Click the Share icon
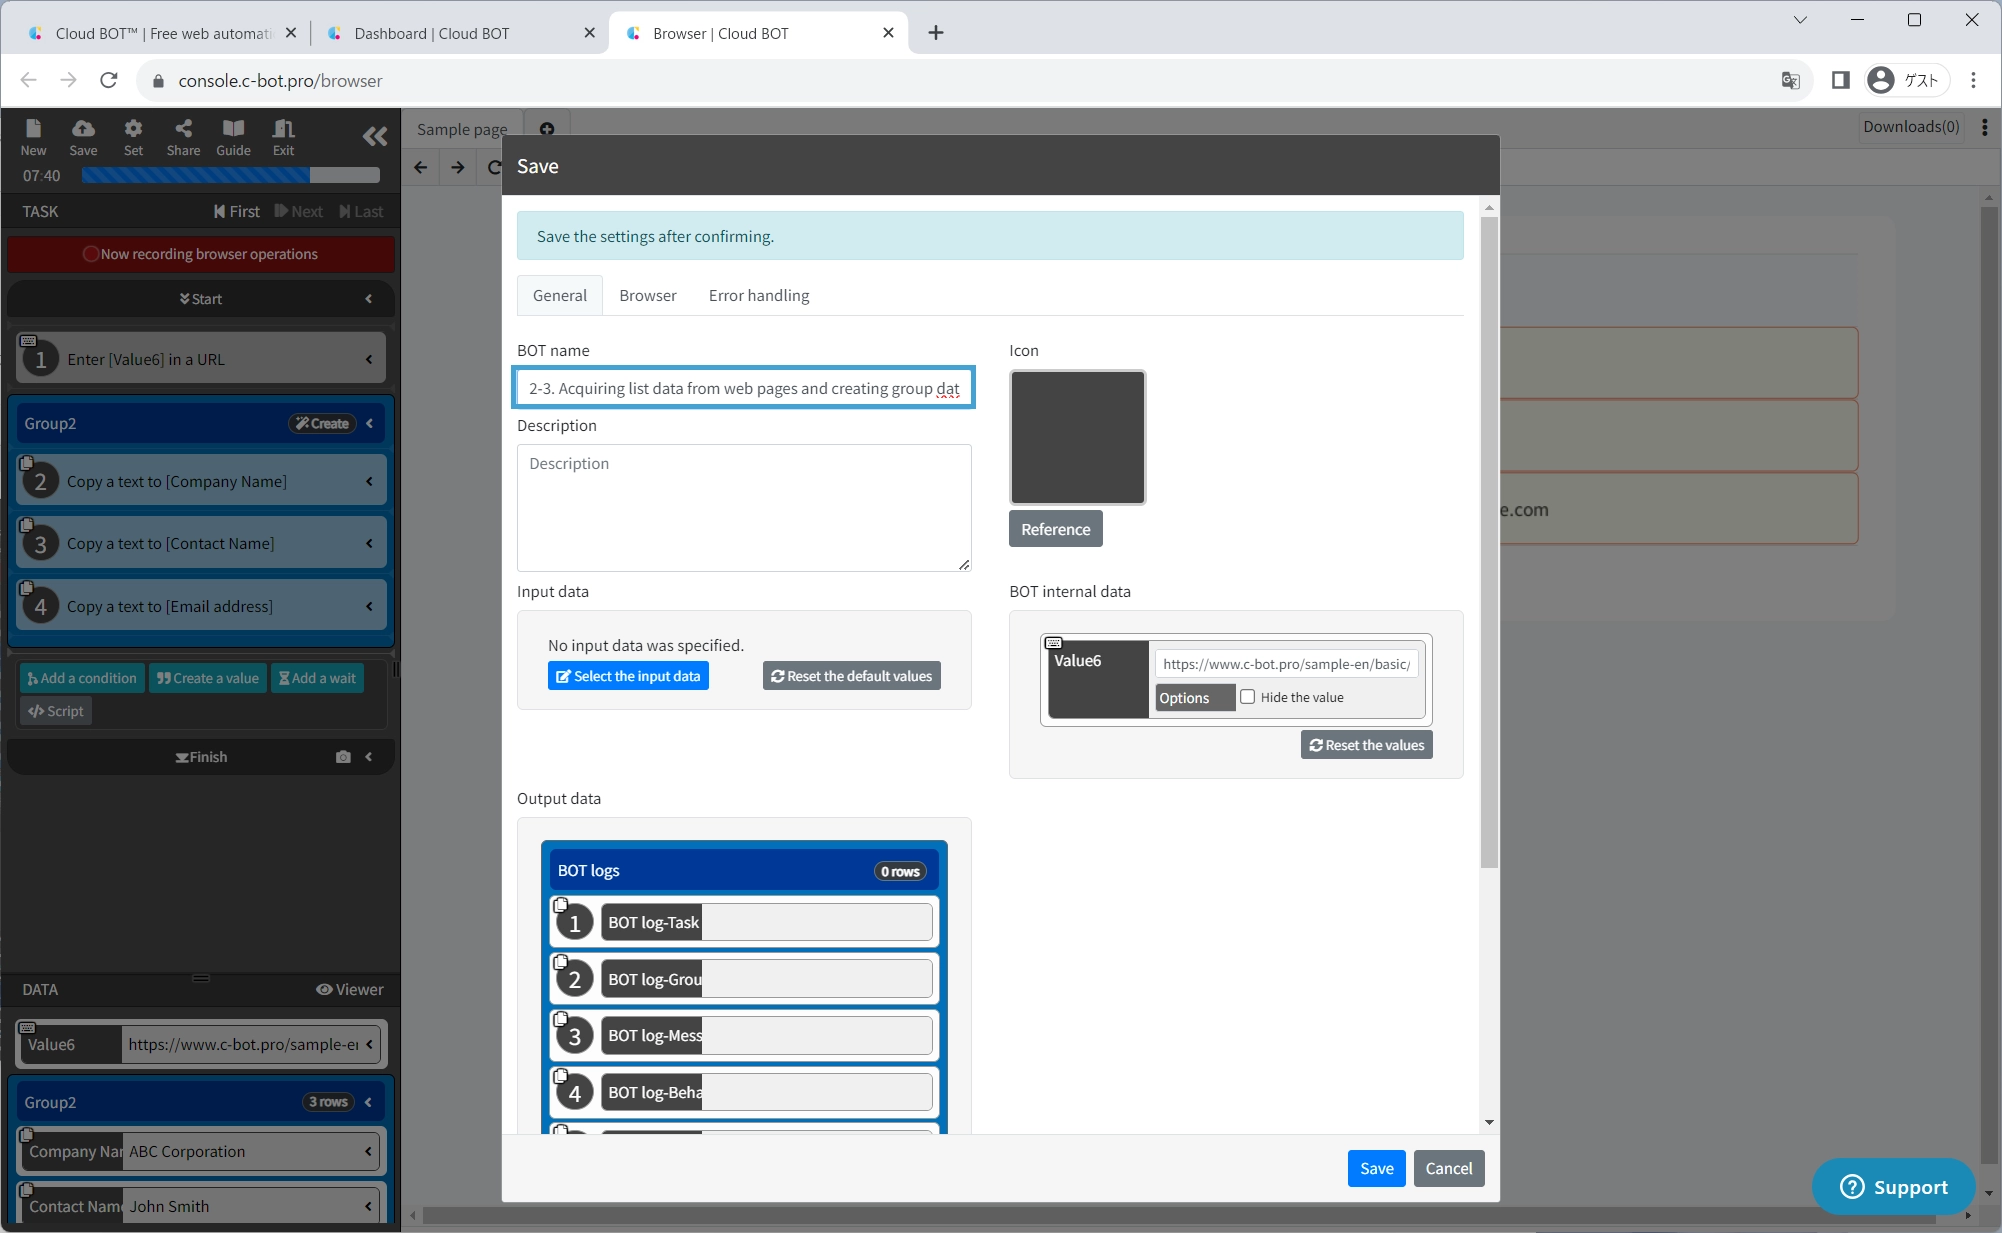 pyautogui.click(x=183, y=136)
